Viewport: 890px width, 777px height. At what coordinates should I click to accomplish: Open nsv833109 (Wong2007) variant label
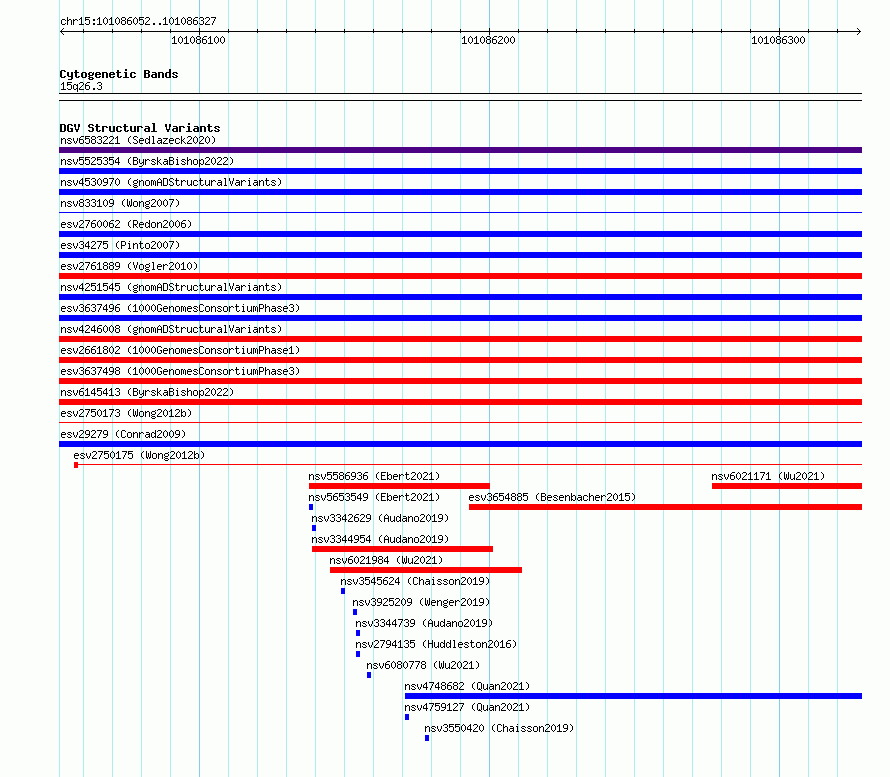[120, 203]
